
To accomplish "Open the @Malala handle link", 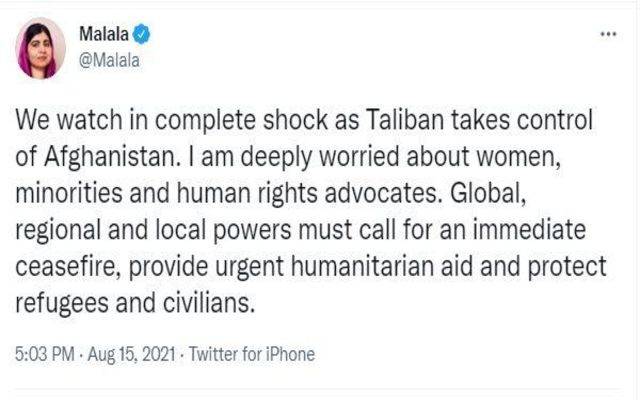I will (109, 60).
